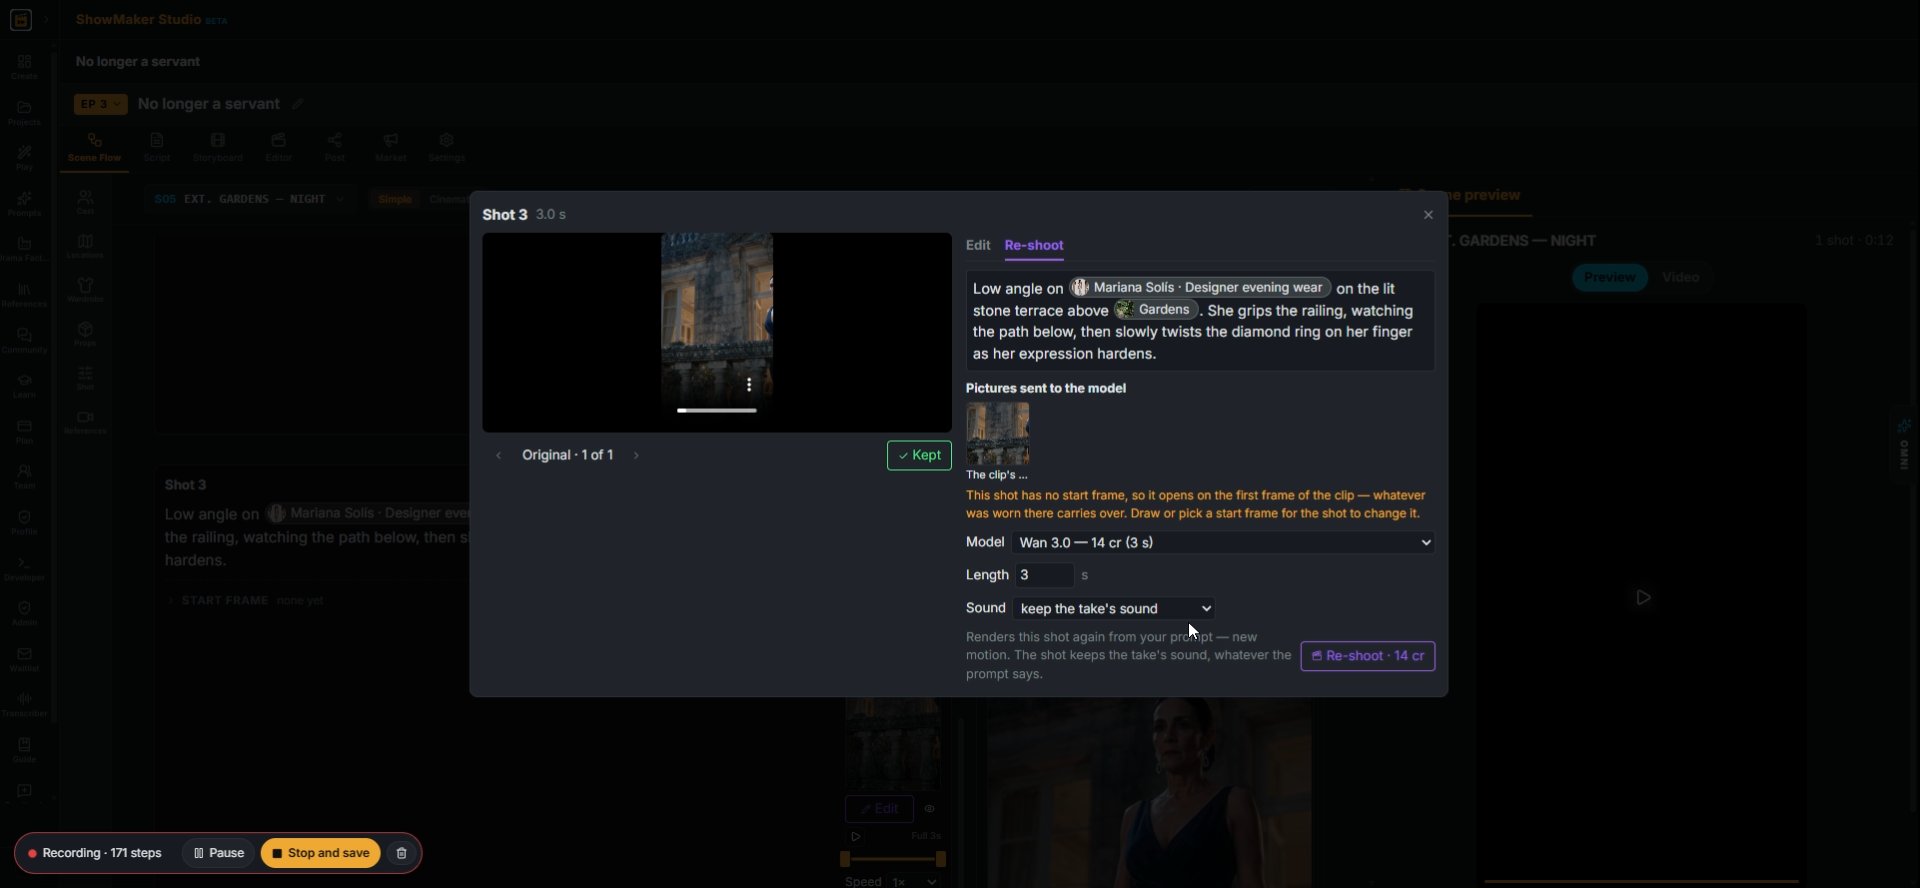
Task: Open Projects in the left sidebar
Action: coord(24,113)
